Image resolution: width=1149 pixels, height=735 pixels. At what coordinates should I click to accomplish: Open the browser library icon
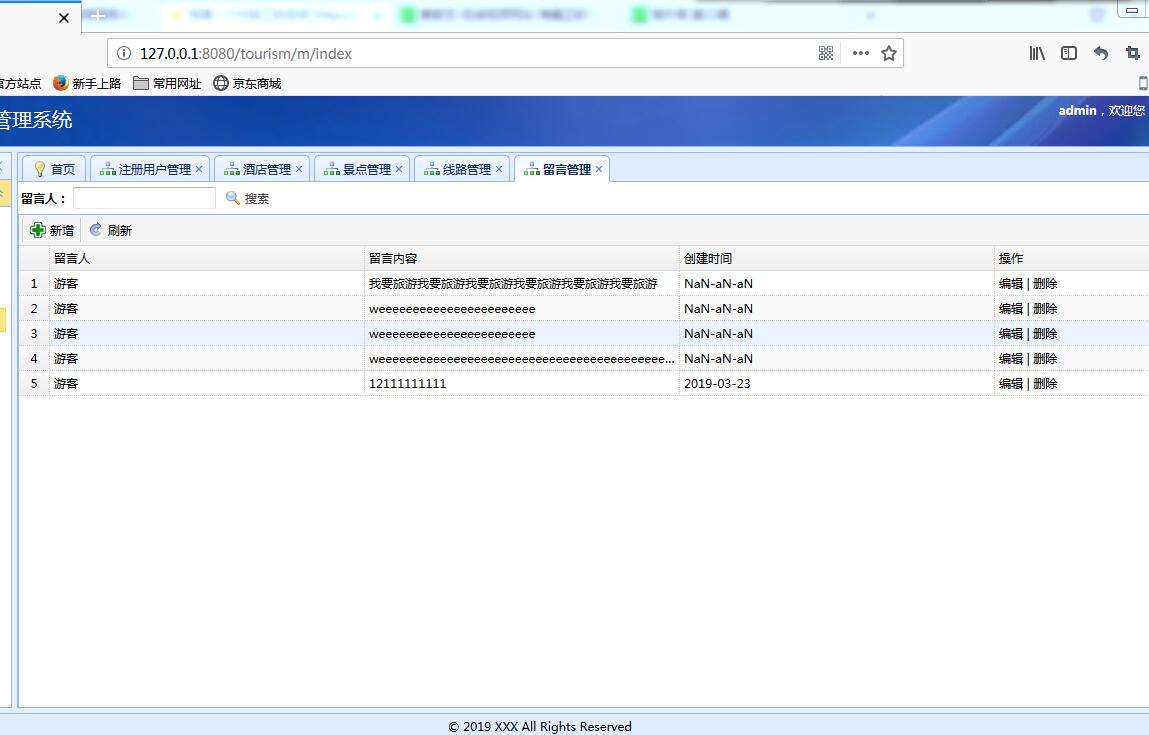tap(1037, 53)
